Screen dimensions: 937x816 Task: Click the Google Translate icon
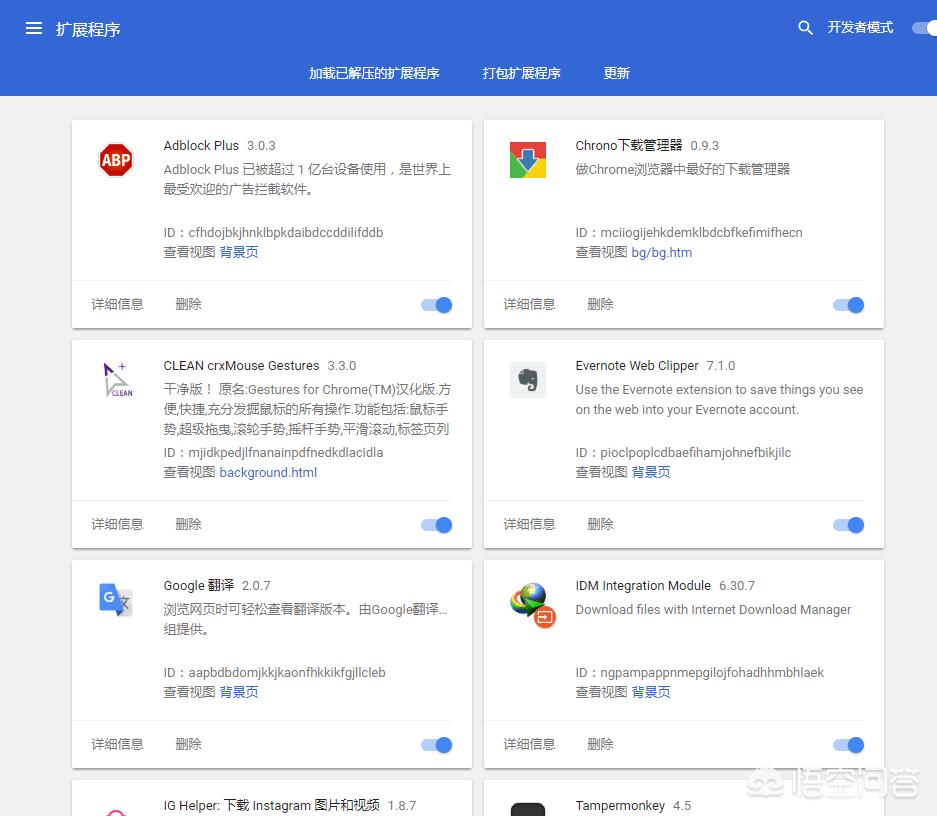point(116,600)
